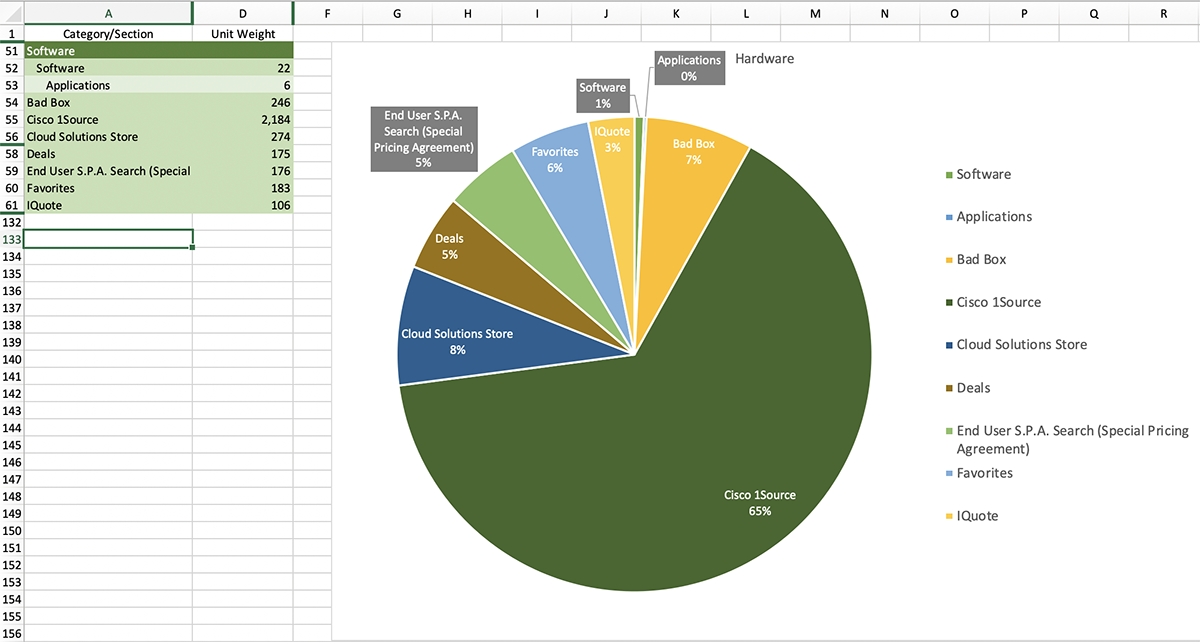The image size is (1200, 642).
Task: Click the Favorites legend entry
Action: pos(977,472)
